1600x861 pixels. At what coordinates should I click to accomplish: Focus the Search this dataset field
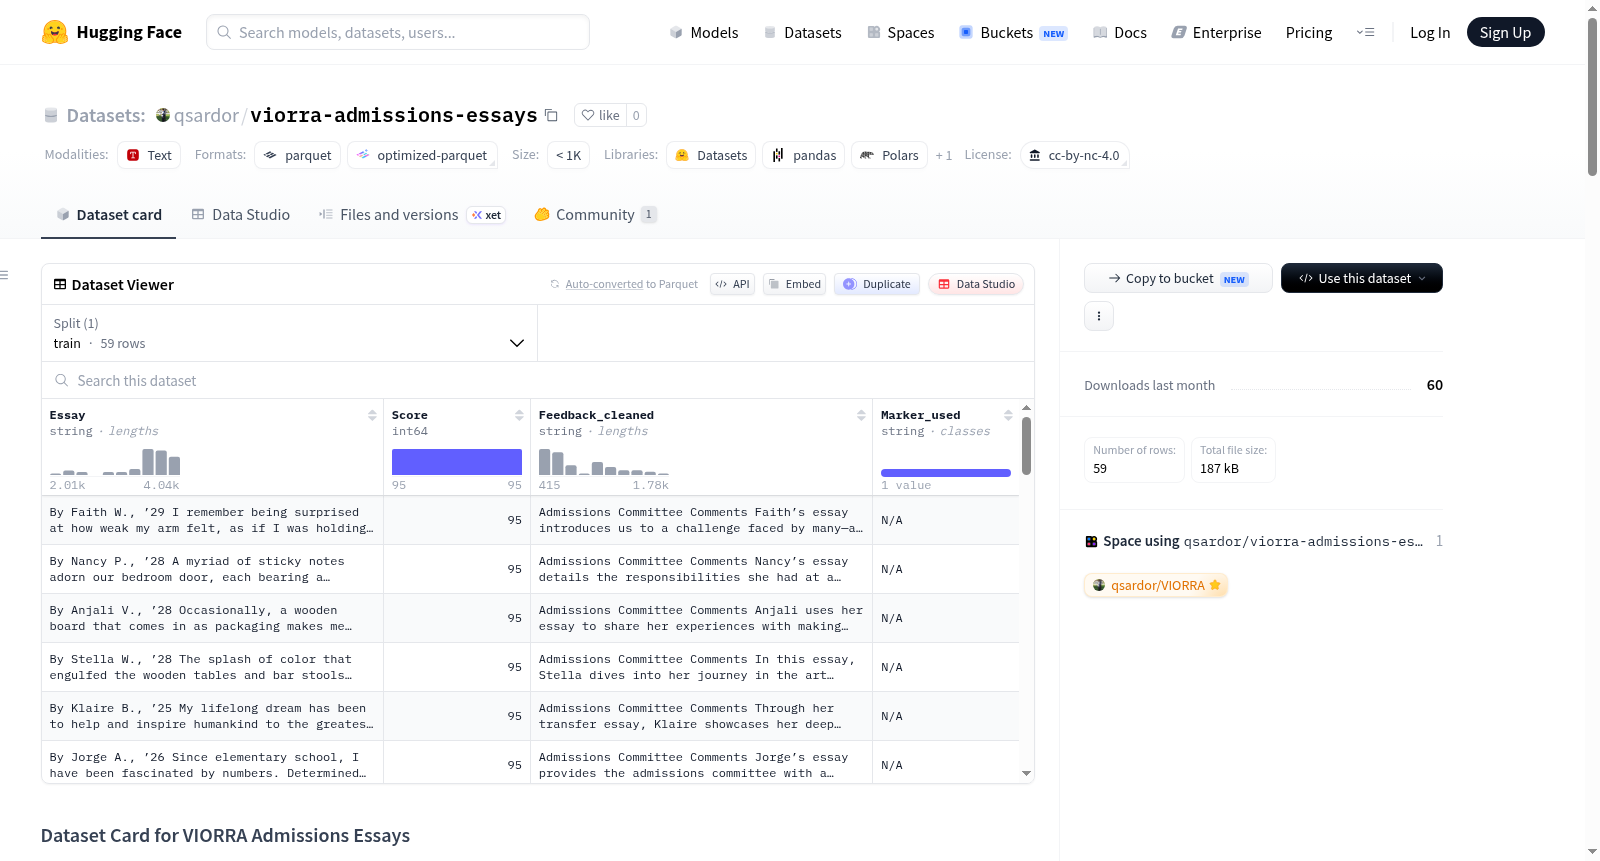pyautogui.click(x=538, y=380)
